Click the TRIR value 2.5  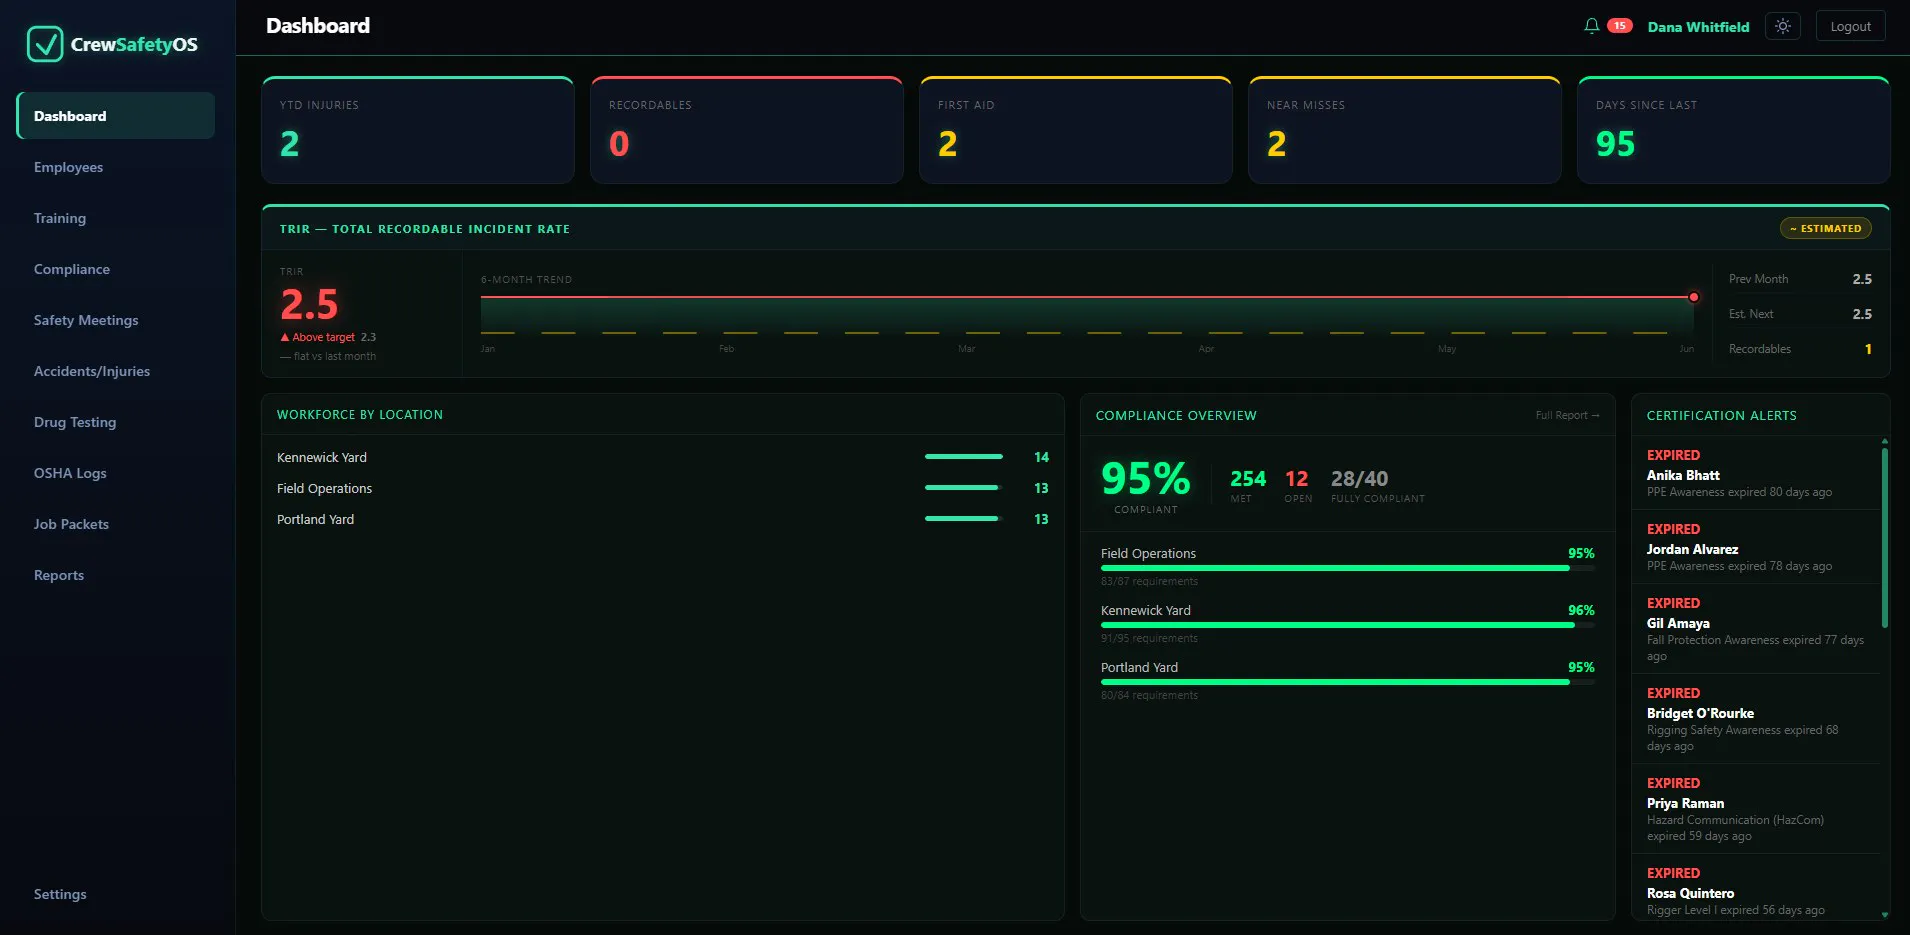(309, 304)
